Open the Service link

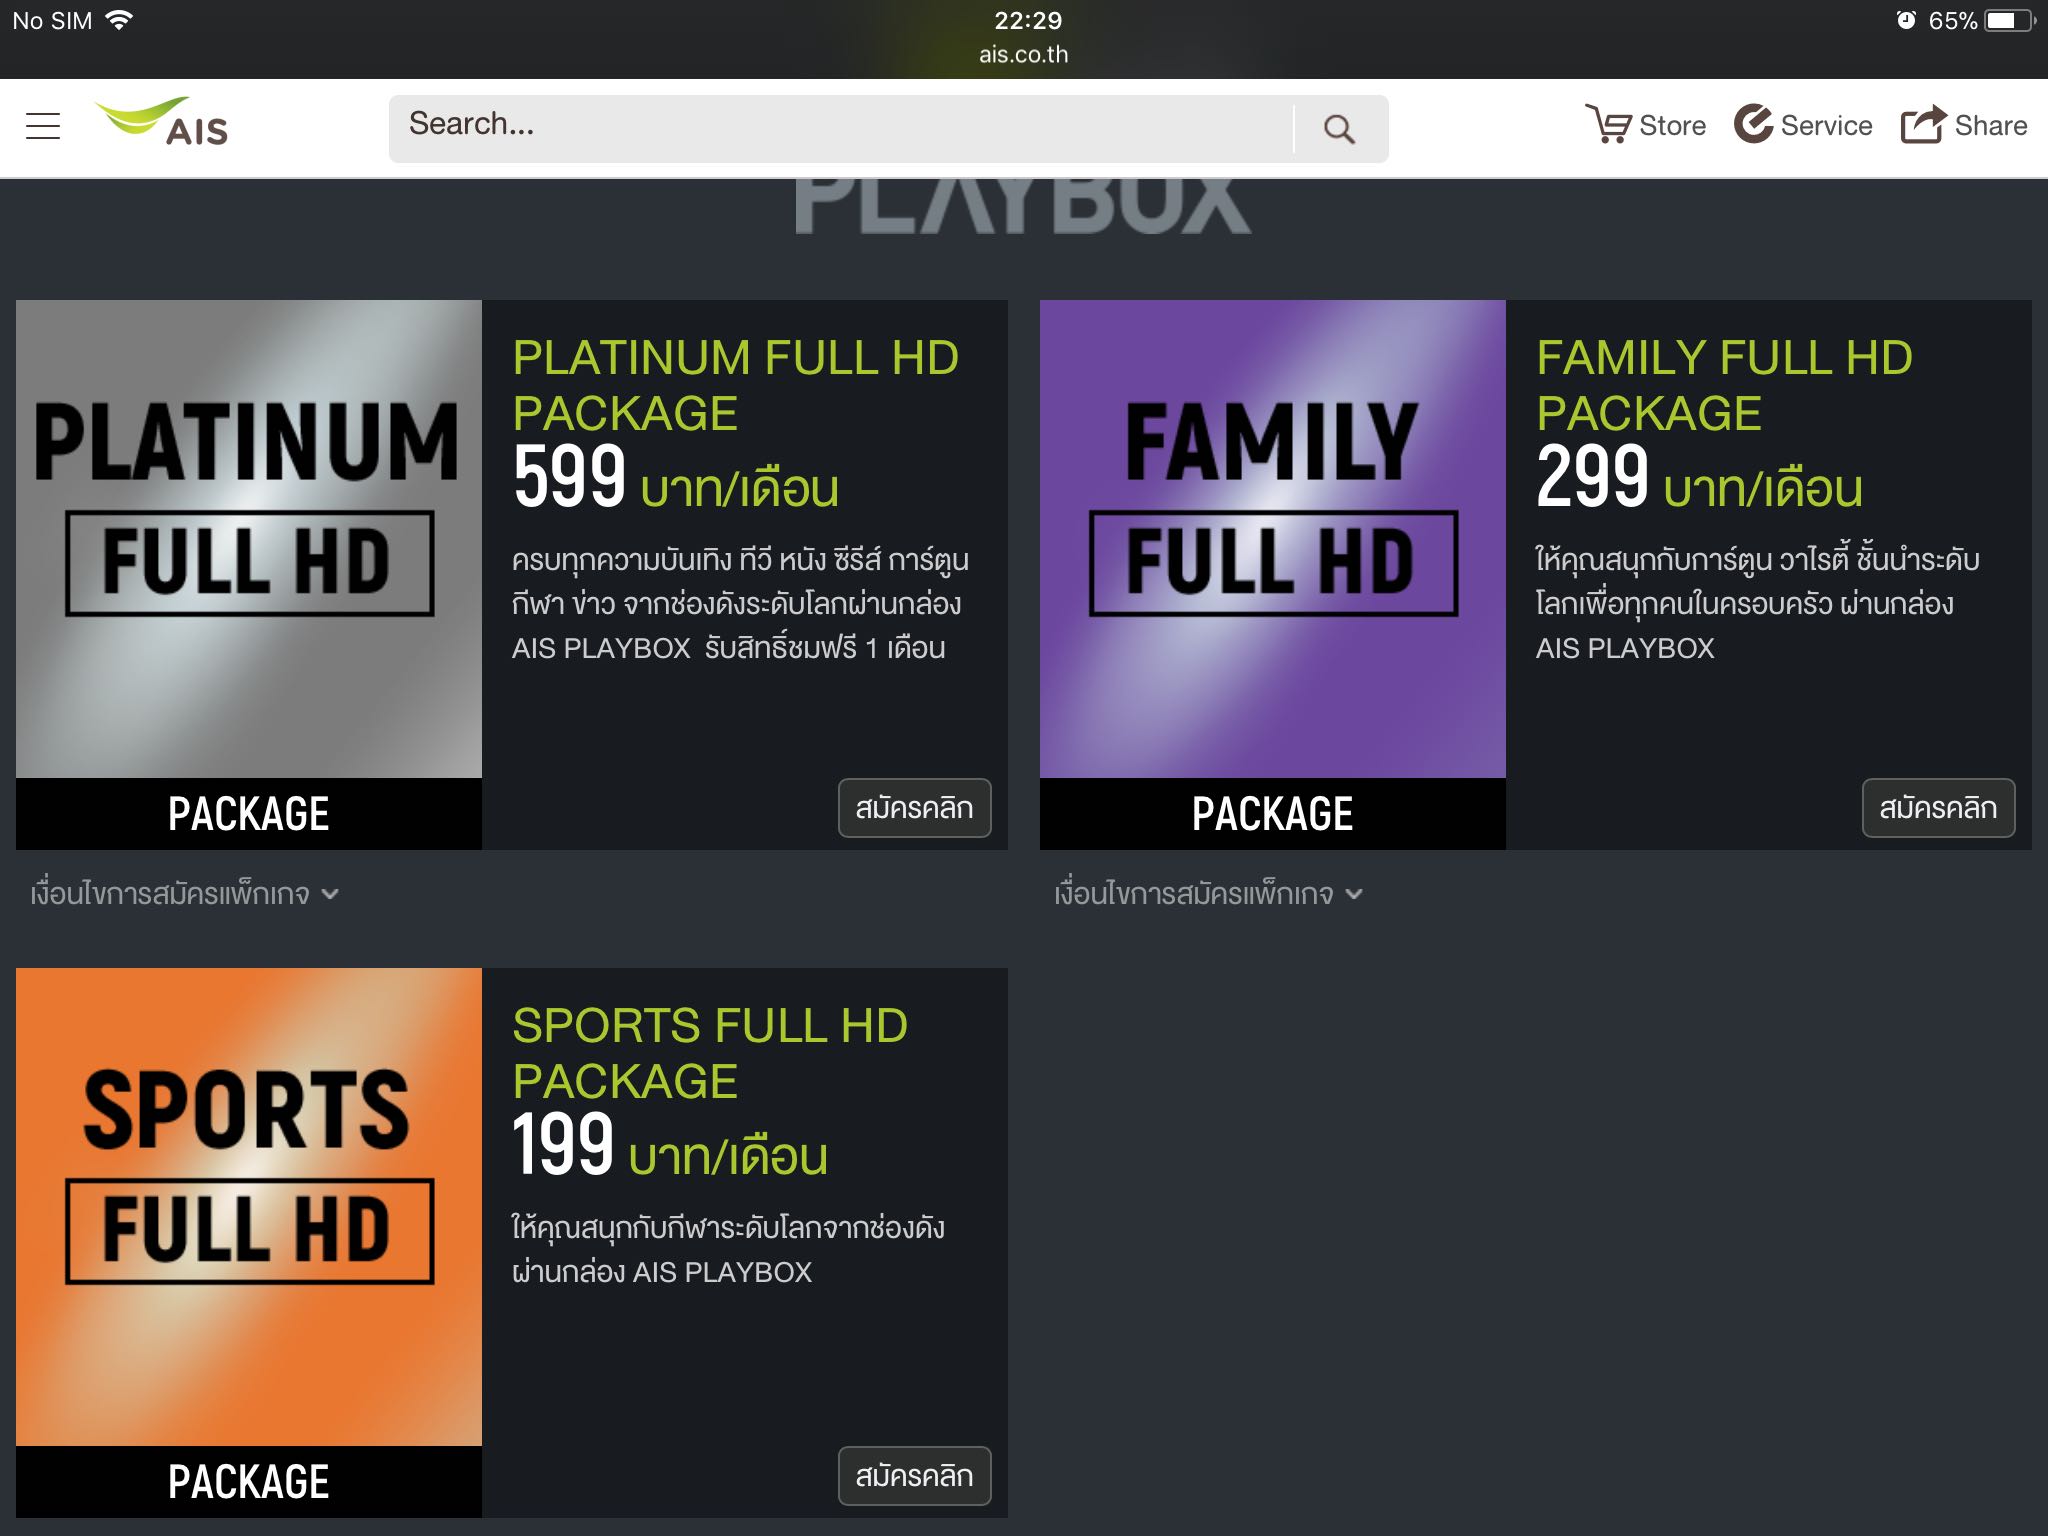coord(1803,125)
